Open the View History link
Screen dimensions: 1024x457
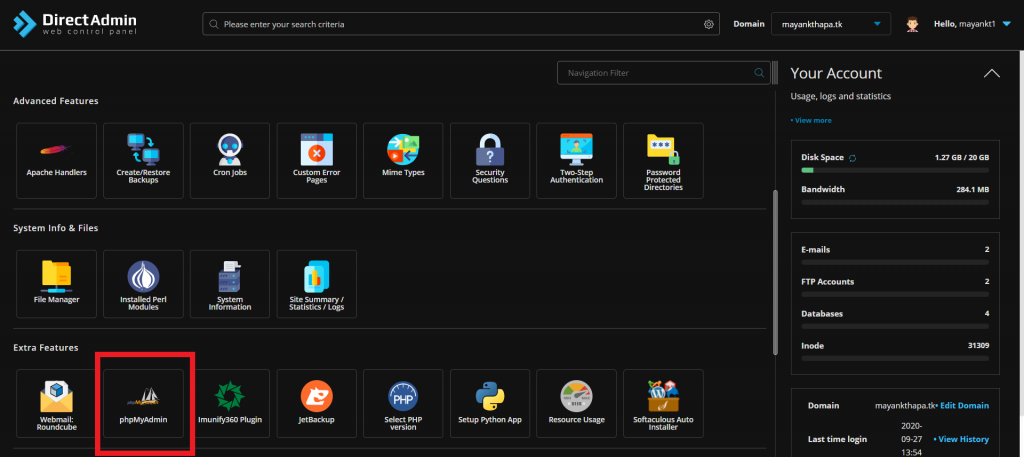pyautogui.click(x=961, y=439)
